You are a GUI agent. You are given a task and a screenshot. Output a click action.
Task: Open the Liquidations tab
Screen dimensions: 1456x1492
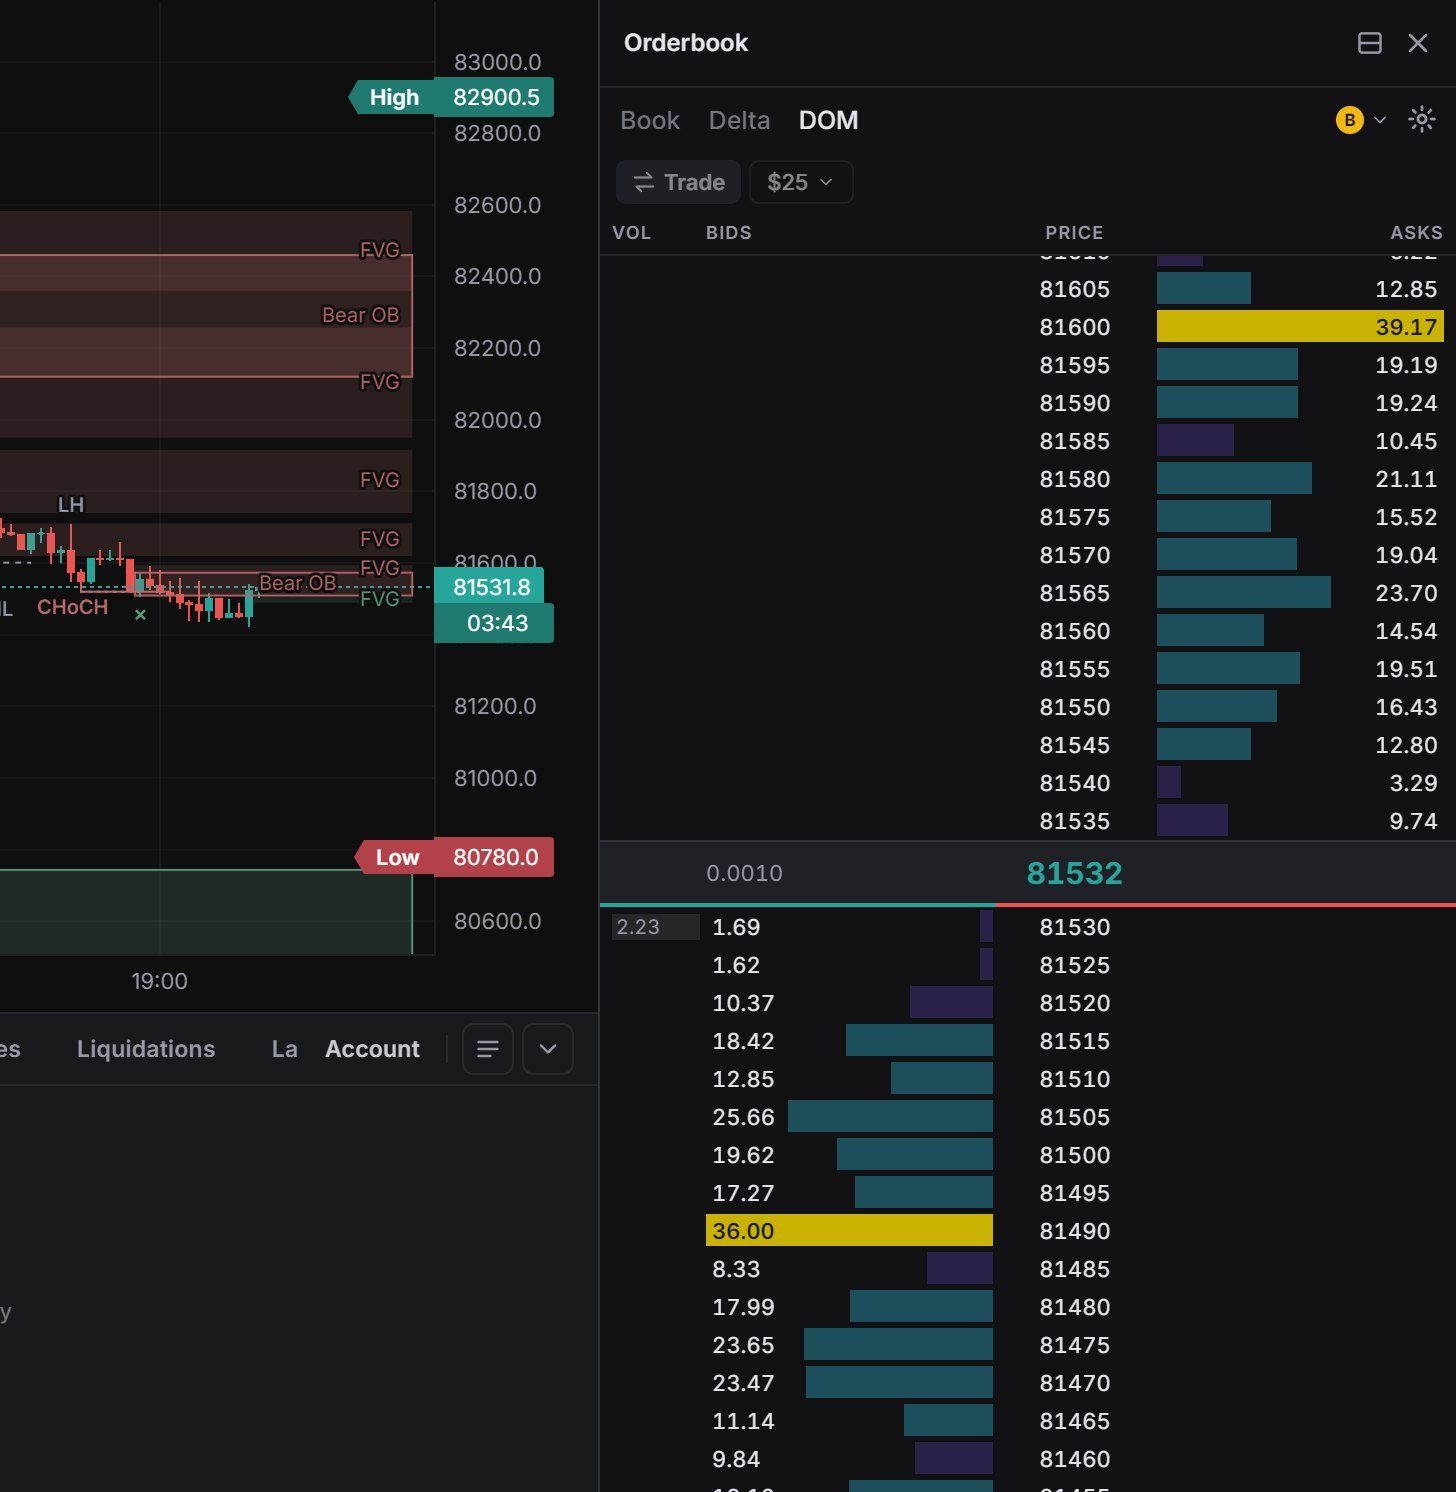pos(146,1049)
